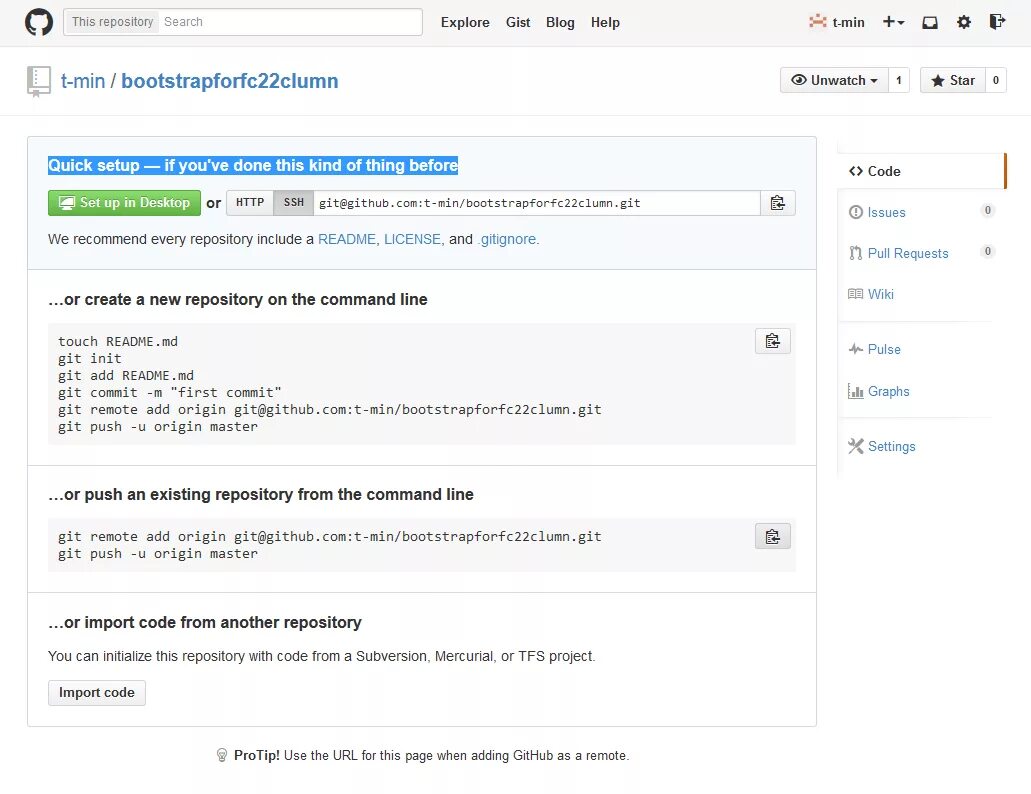This screenshot has height=794, width=1031.
Task: Click the 'git push -u origin master' line in new-repo block
Action: [158, 427]
